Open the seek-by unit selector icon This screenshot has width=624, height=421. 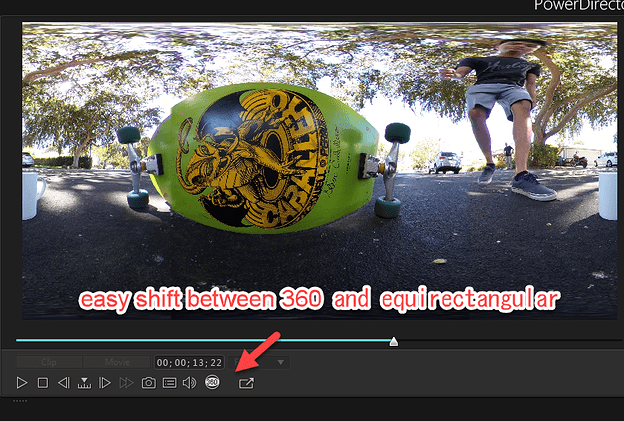[84, 383]
